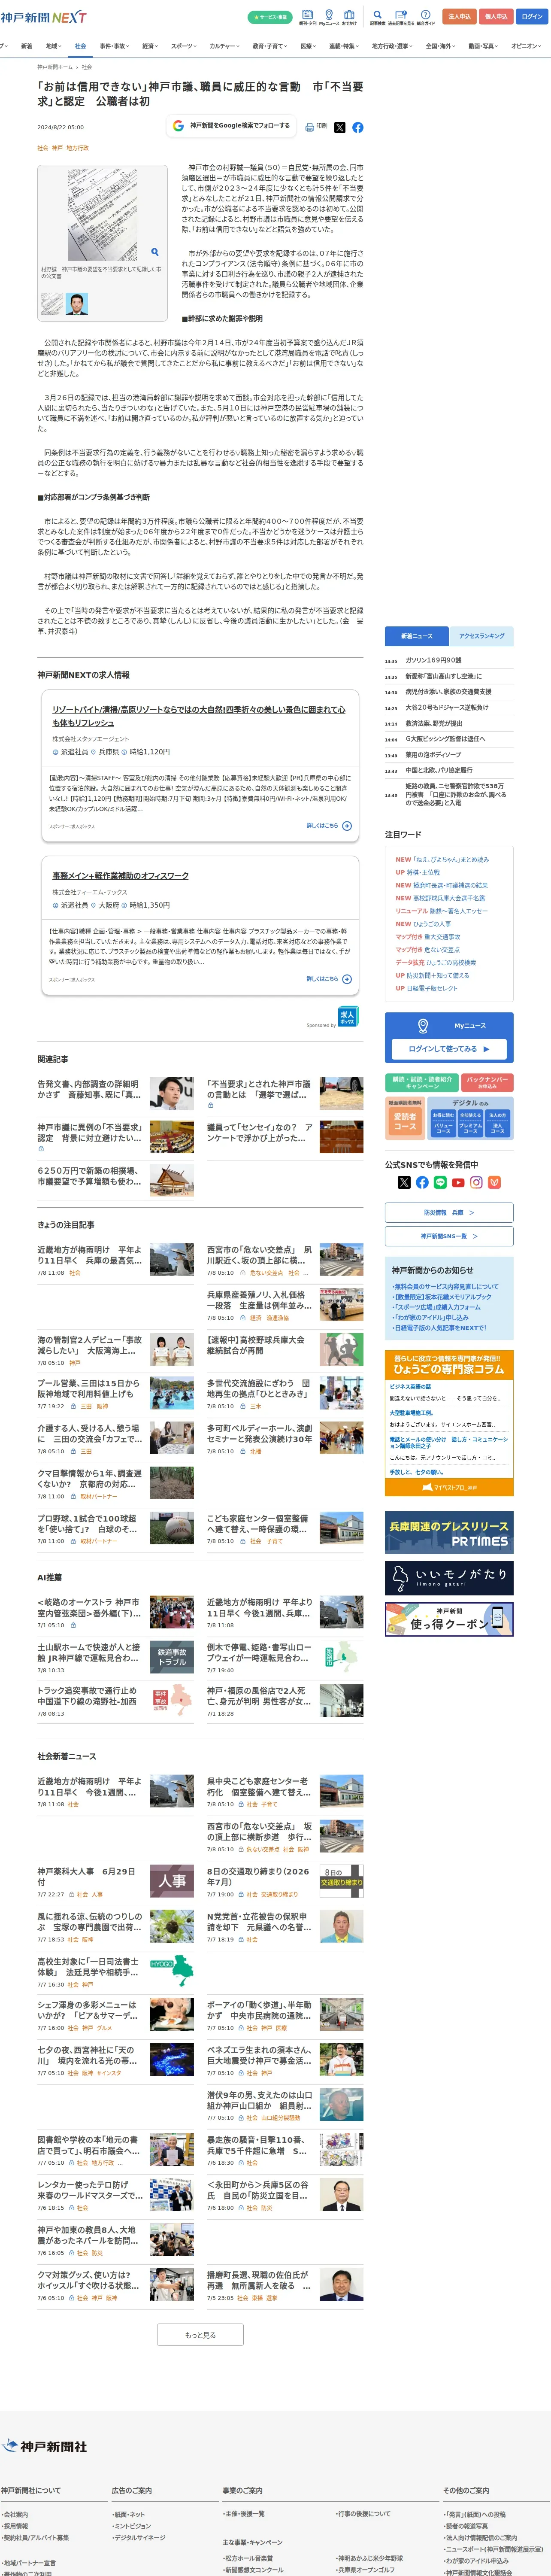Viewport: 551px width, 2576px height.
Task: Click the ログイン button in the header
Action: (x=532, y=17)
